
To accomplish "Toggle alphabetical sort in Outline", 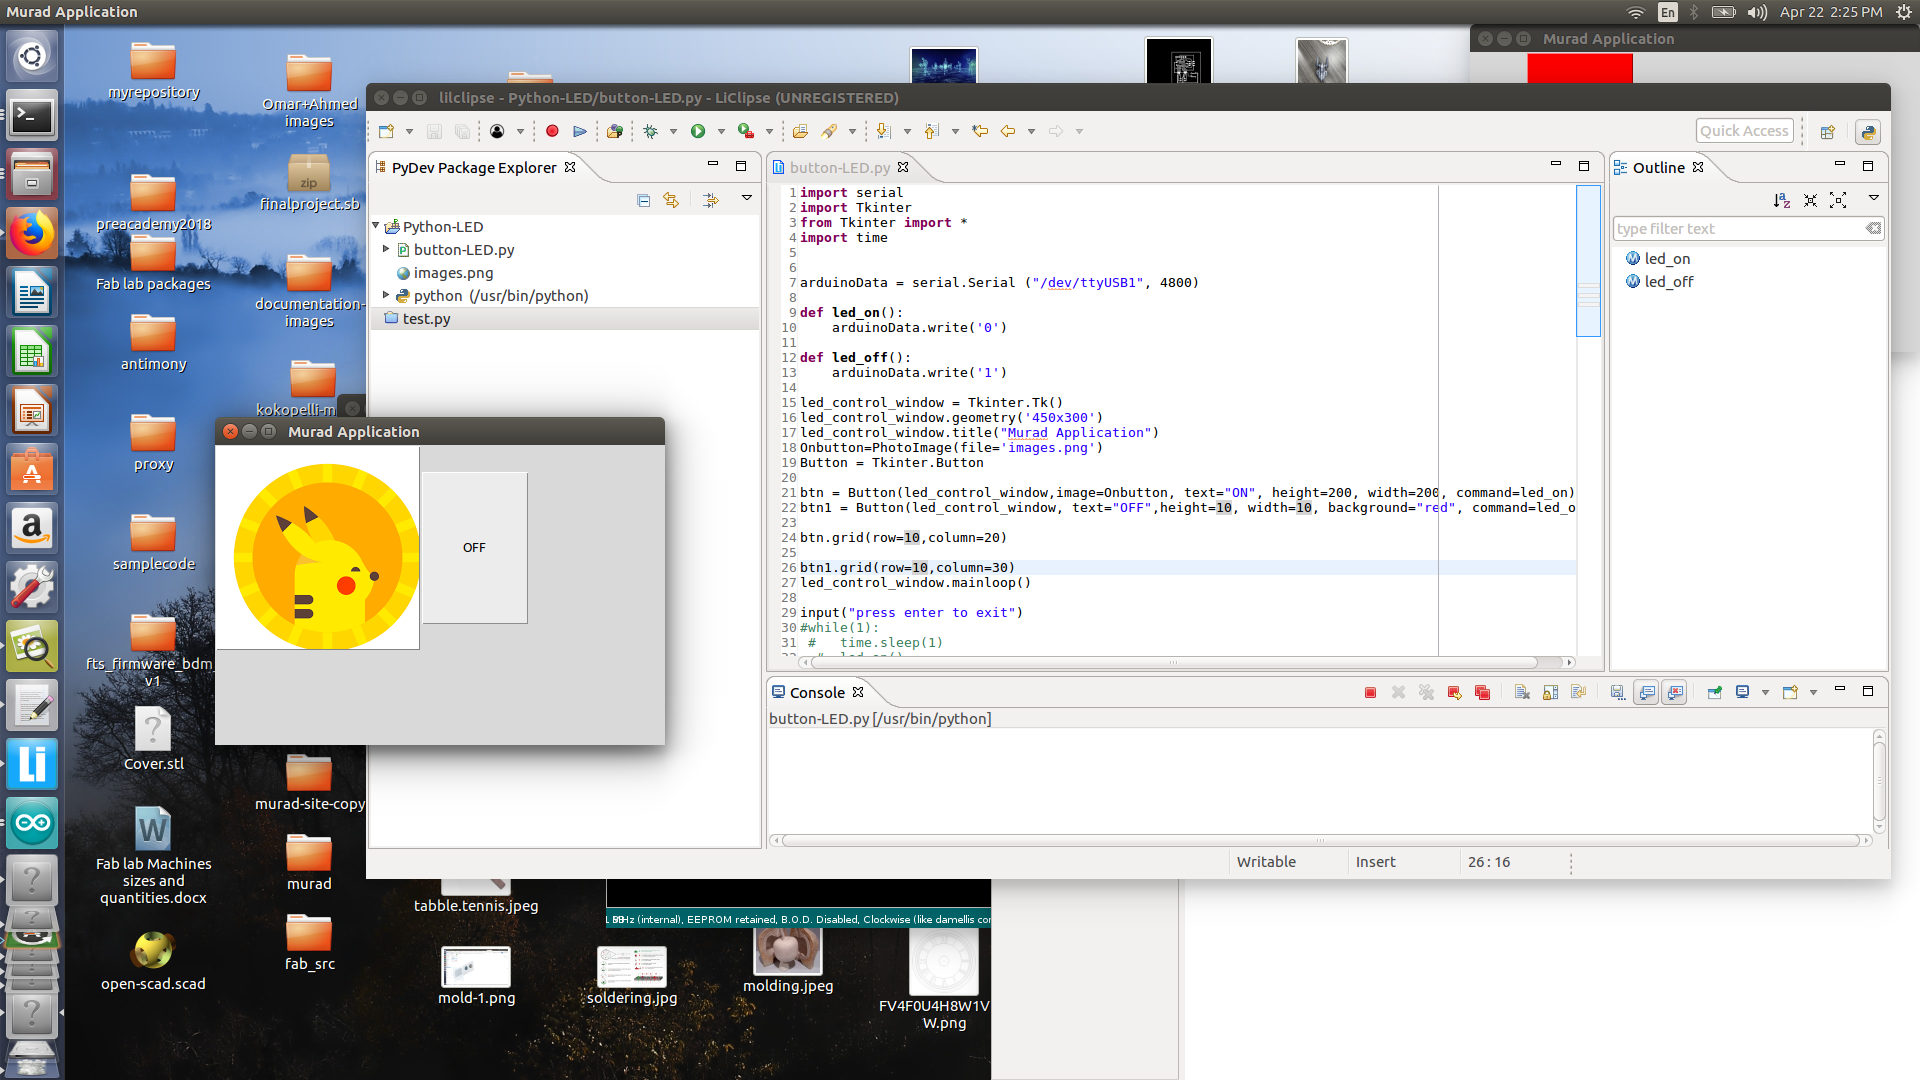I will 1782,200.
